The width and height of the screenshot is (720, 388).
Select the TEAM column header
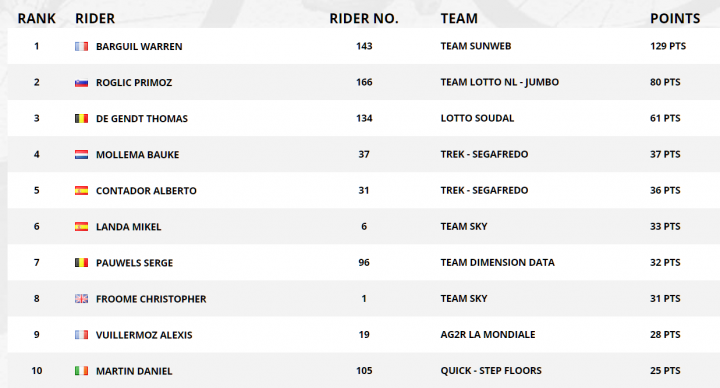pyautogui.click(x=459, y=18)
